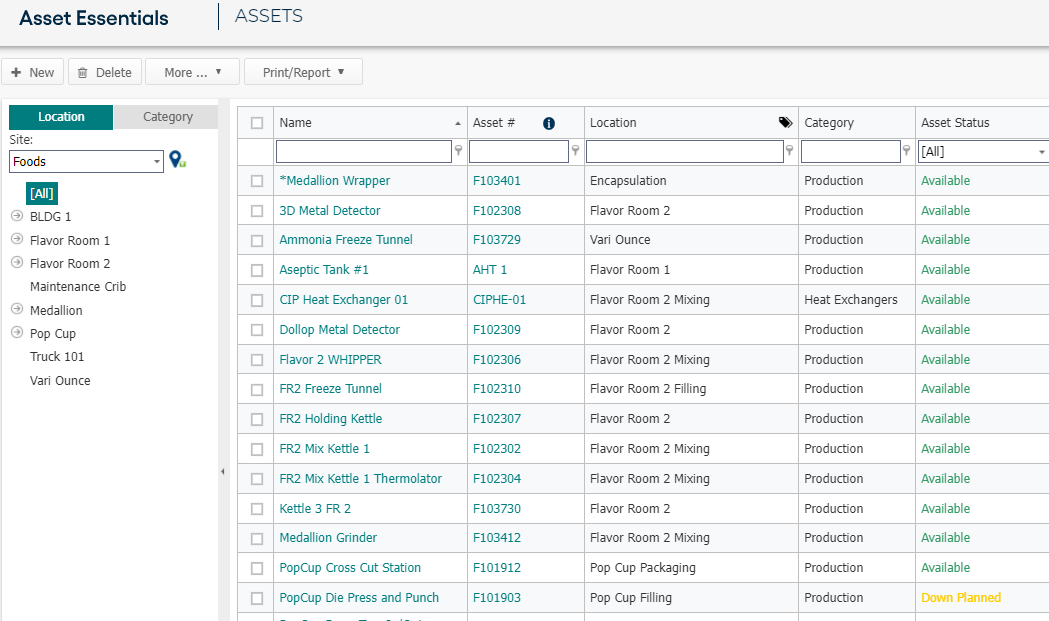The width and height of the screenshot is (1049, 621).
Task: Open the Asset Status [All] filter dropdown
Action: point(983,151)
